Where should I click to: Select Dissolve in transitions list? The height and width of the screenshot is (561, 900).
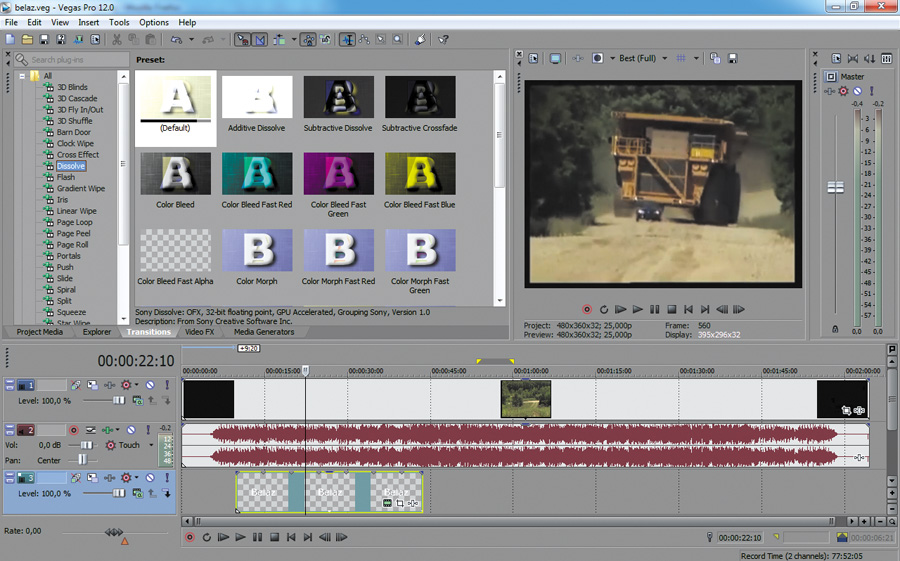pyautogui.click(x=71, y=166)
